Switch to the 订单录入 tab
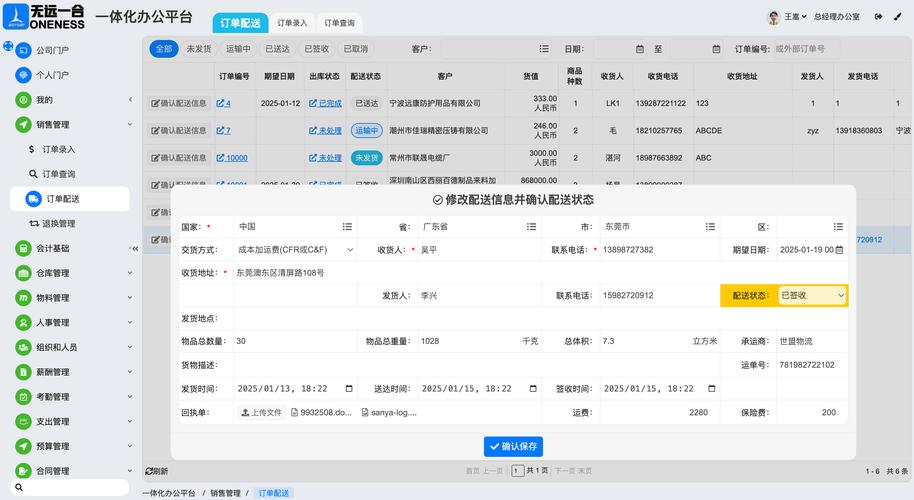This screenshot has width=914, height=500. [x=292, y=23]
